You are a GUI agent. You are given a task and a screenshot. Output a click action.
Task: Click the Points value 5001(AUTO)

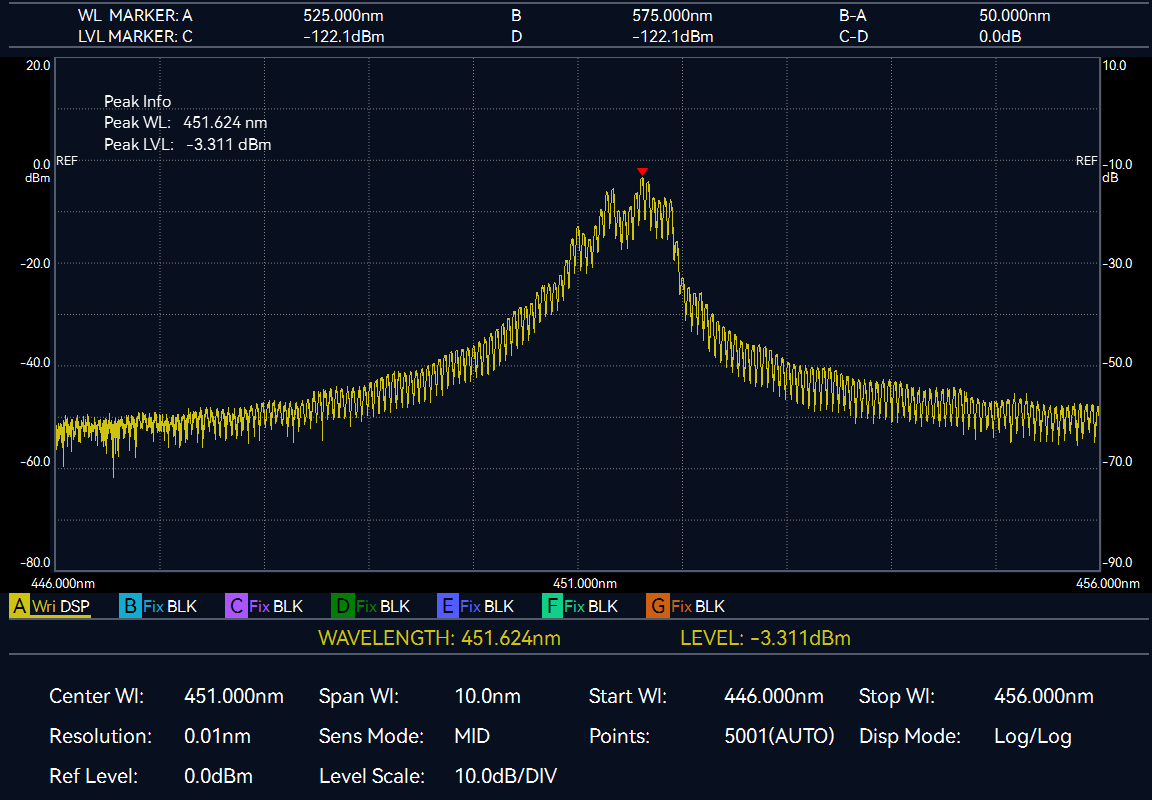pos(779,737)
